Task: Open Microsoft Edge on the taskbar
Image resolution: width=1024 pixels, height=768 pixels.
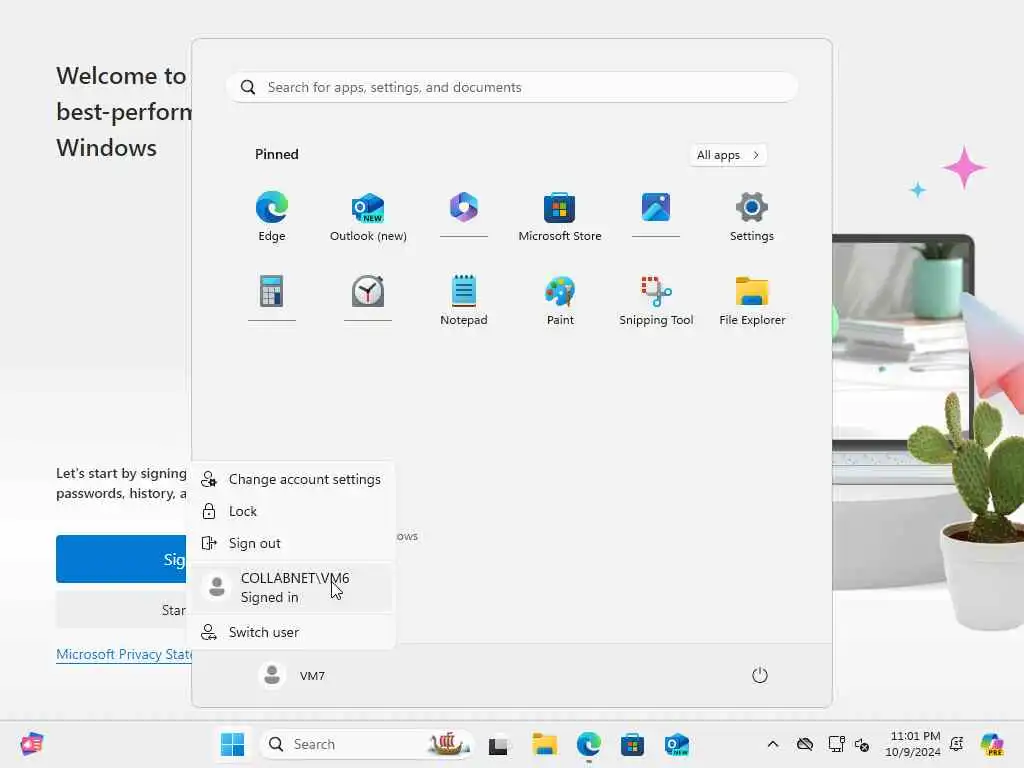Action: 588,744
